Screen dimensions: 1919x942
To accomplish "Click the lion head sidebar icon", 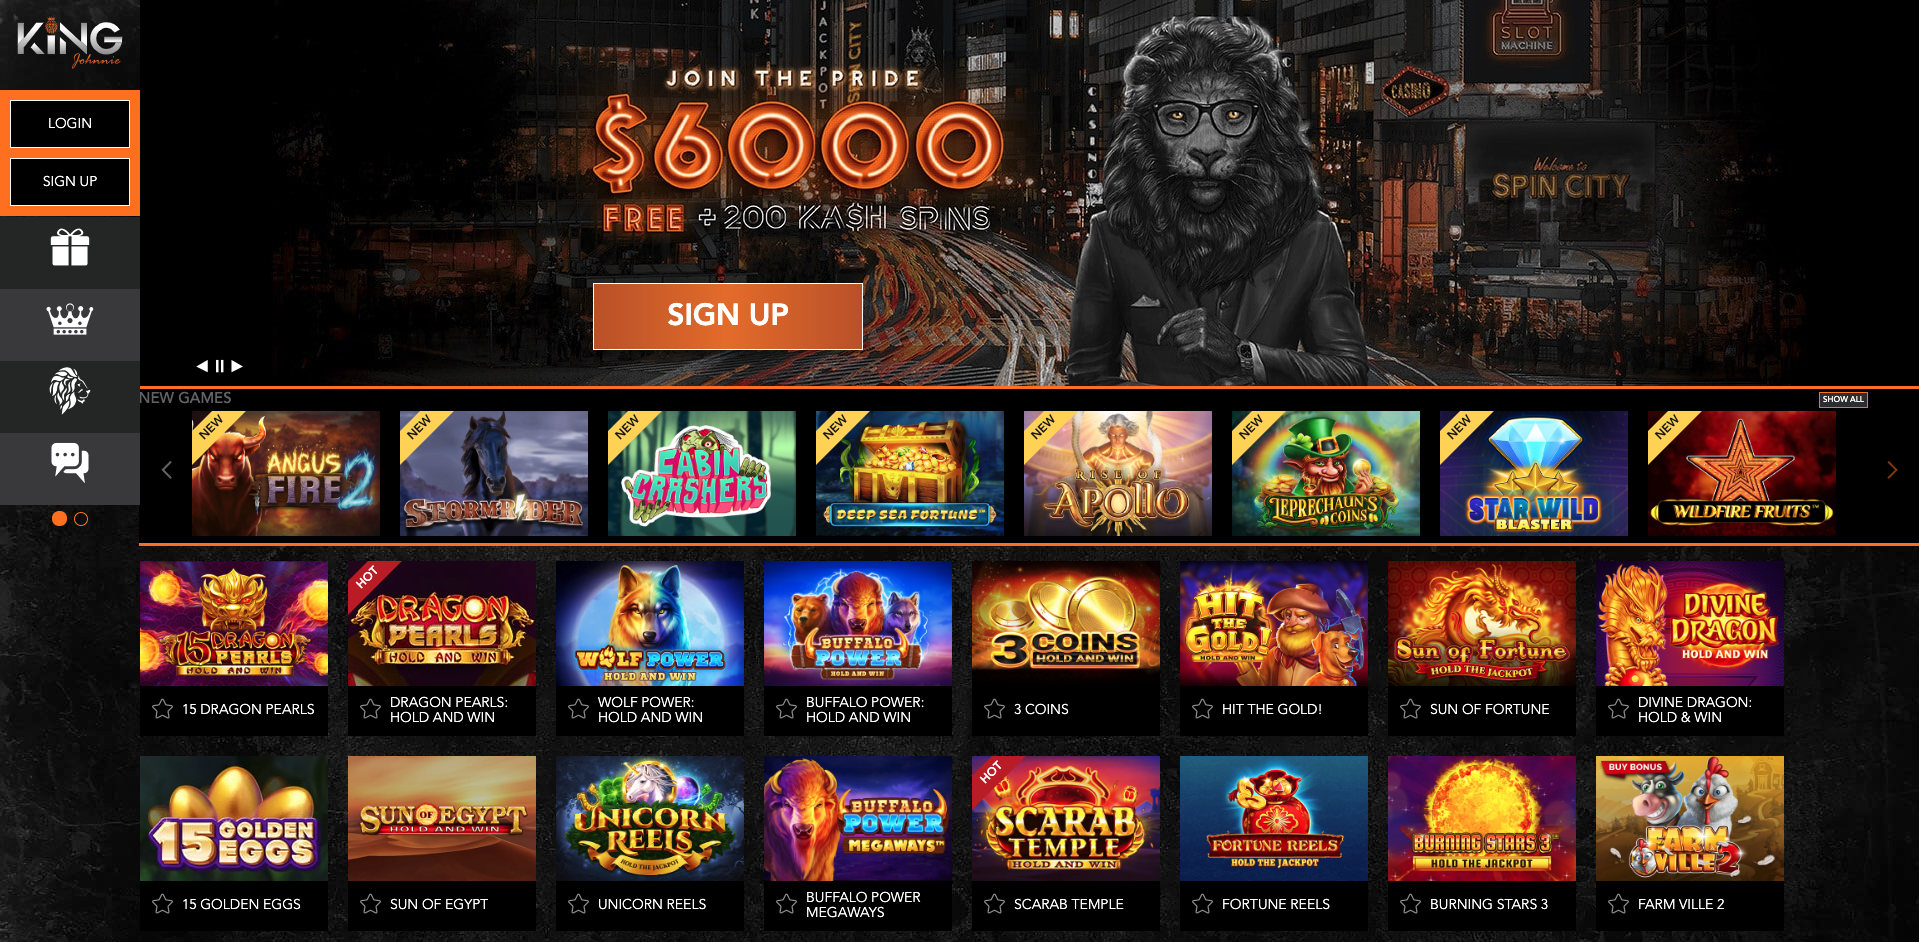I will pos(70,391).
